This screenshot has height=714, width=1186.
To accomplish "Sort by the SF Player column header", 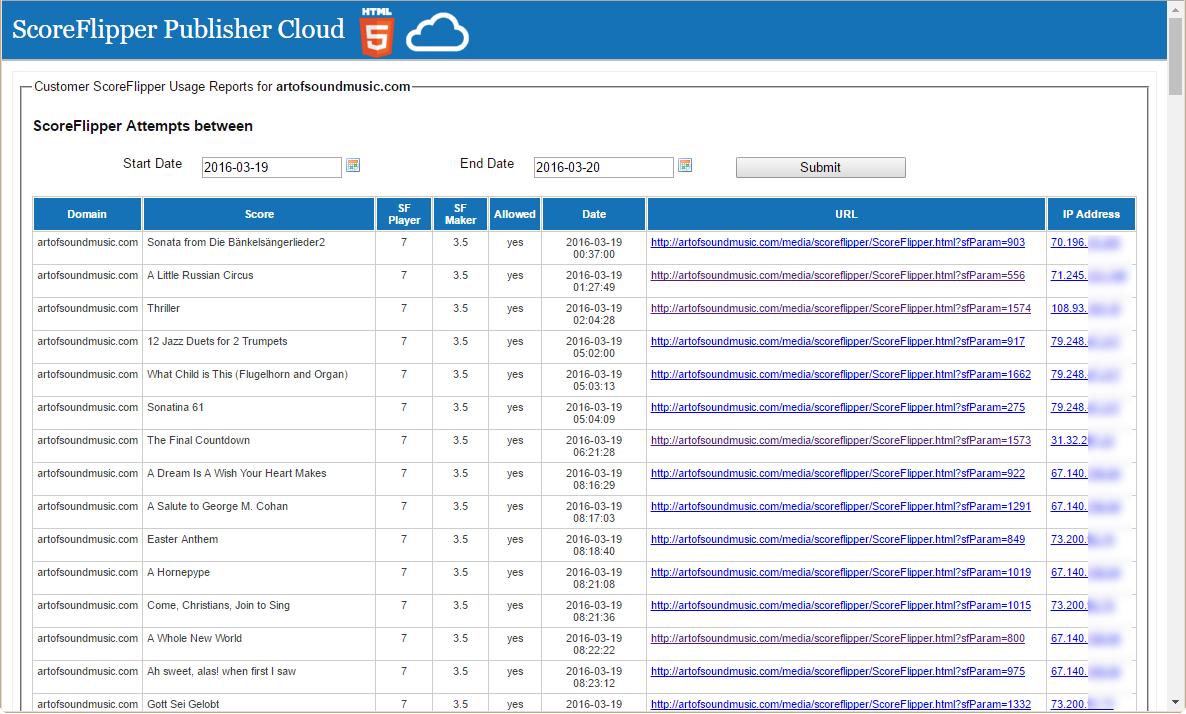I will (x=404, y=214).
